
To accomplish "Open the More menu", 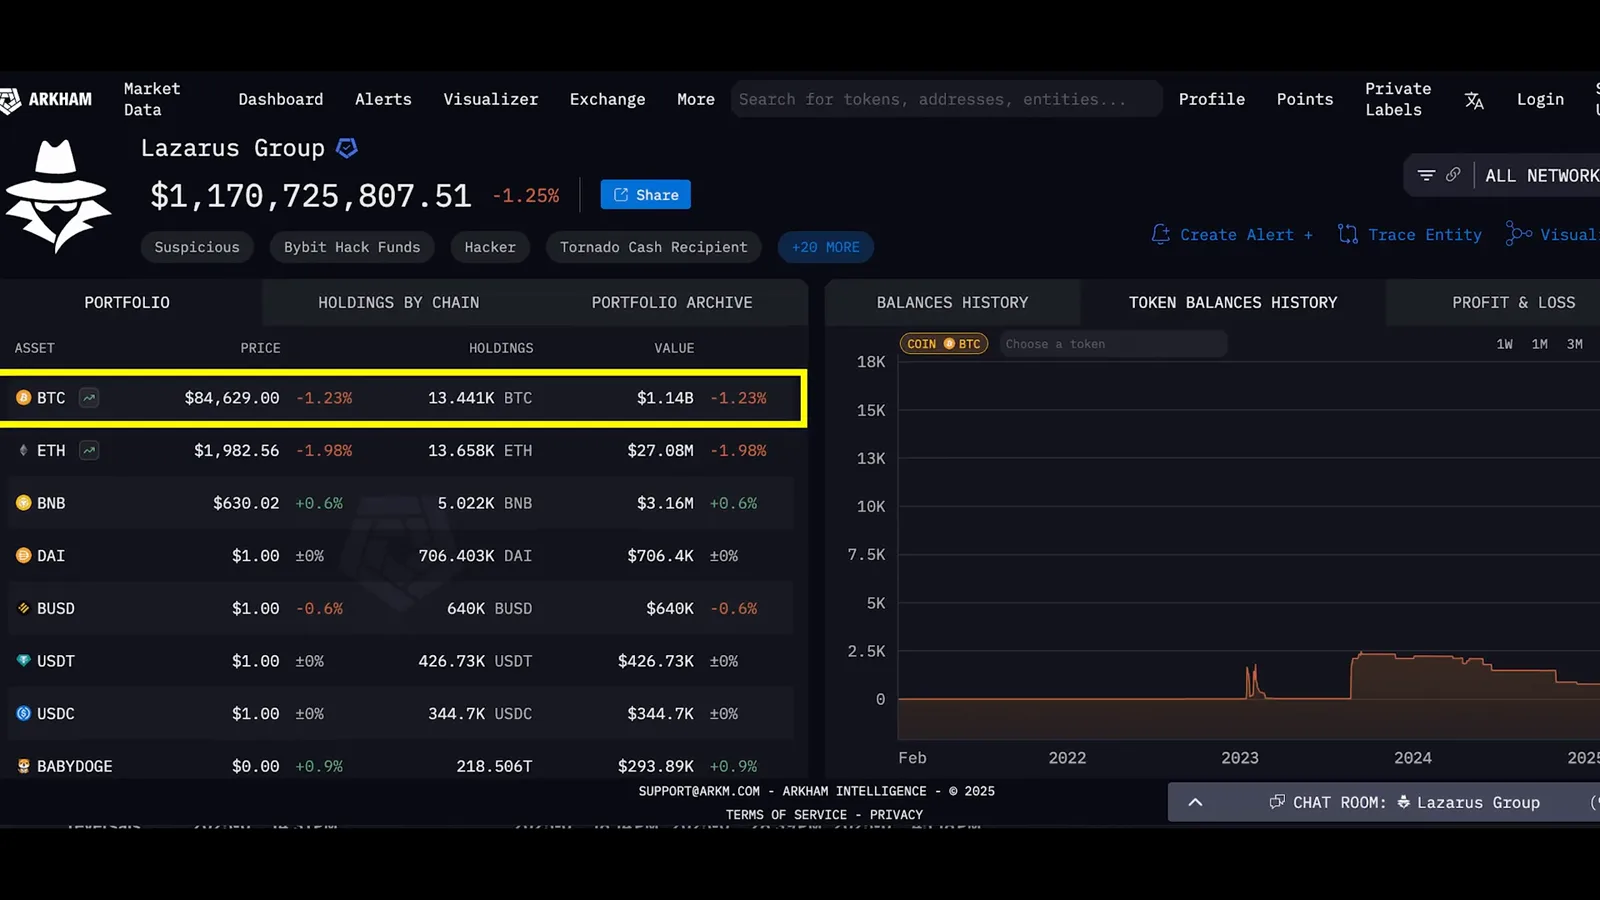I will 696,99.
